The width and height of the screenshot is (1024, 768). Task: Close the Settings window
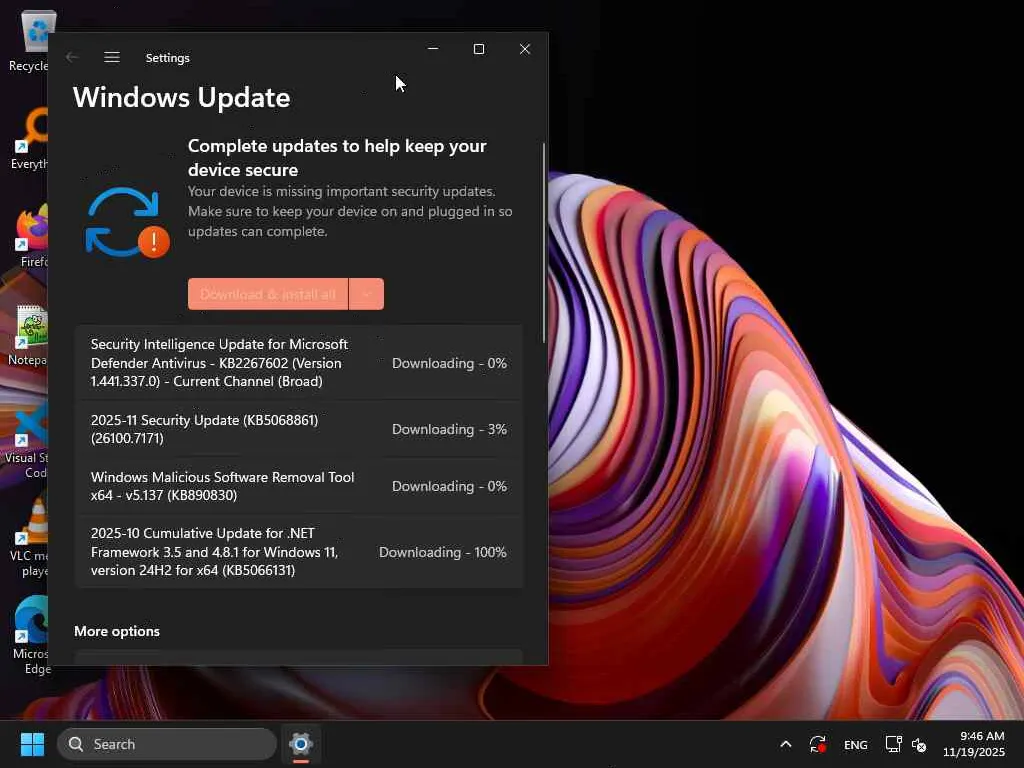[524, 49]
